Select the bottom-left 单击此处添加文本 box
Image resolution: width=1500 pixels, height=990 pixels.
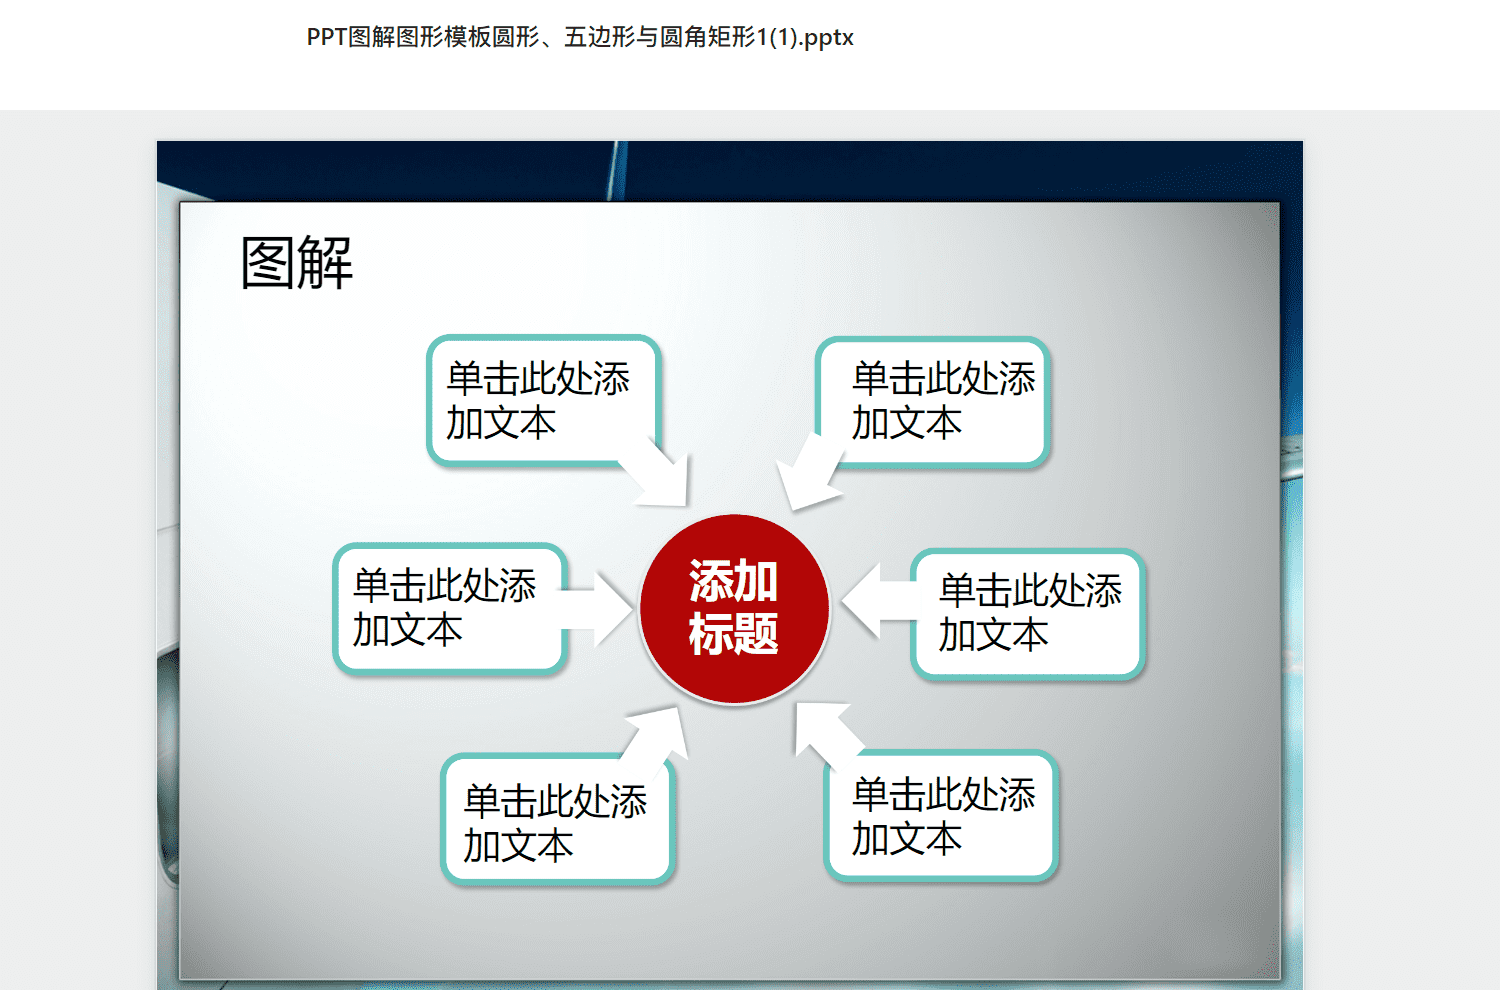coord(558,819)
